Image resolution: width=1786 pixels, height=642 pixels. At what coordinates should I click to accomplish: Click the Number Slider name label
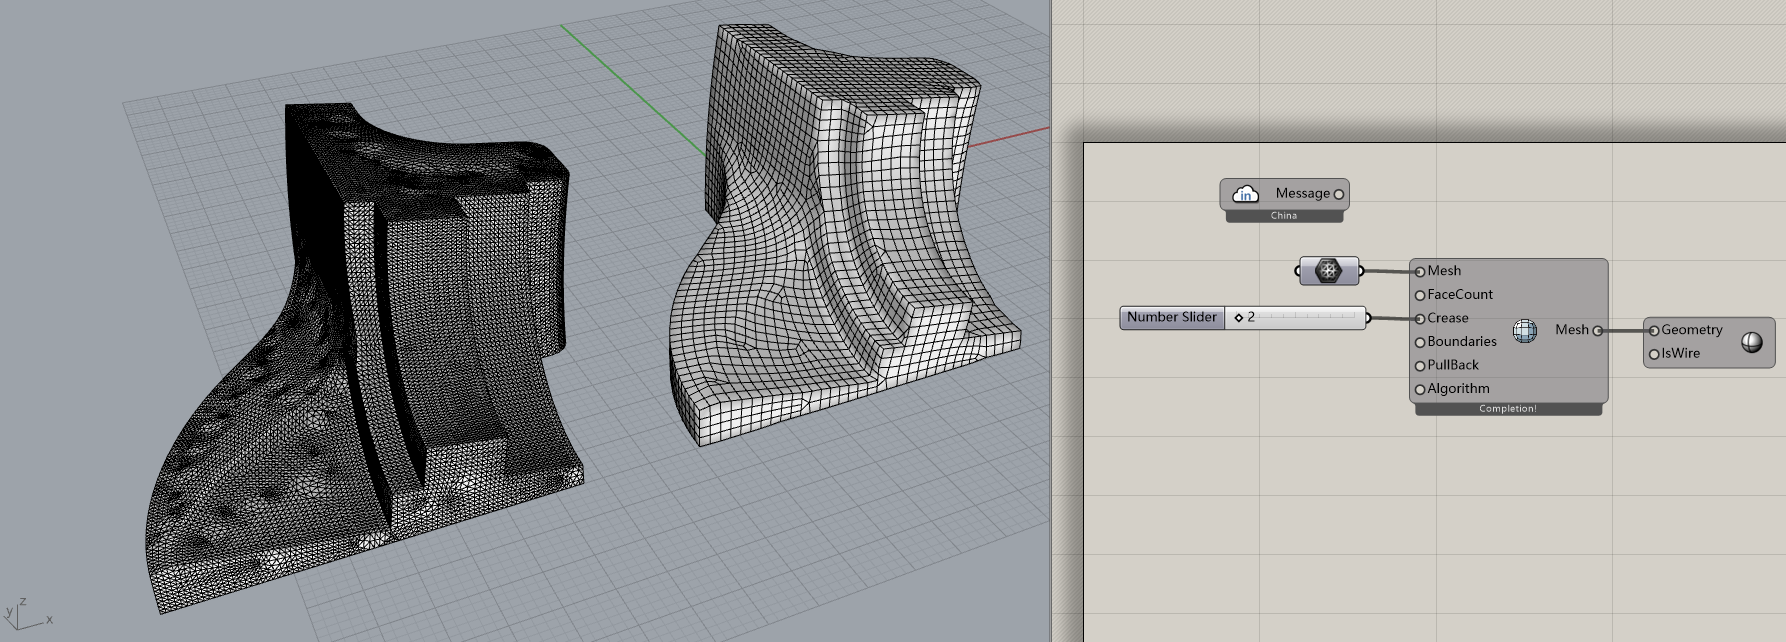click(1172, 317)
